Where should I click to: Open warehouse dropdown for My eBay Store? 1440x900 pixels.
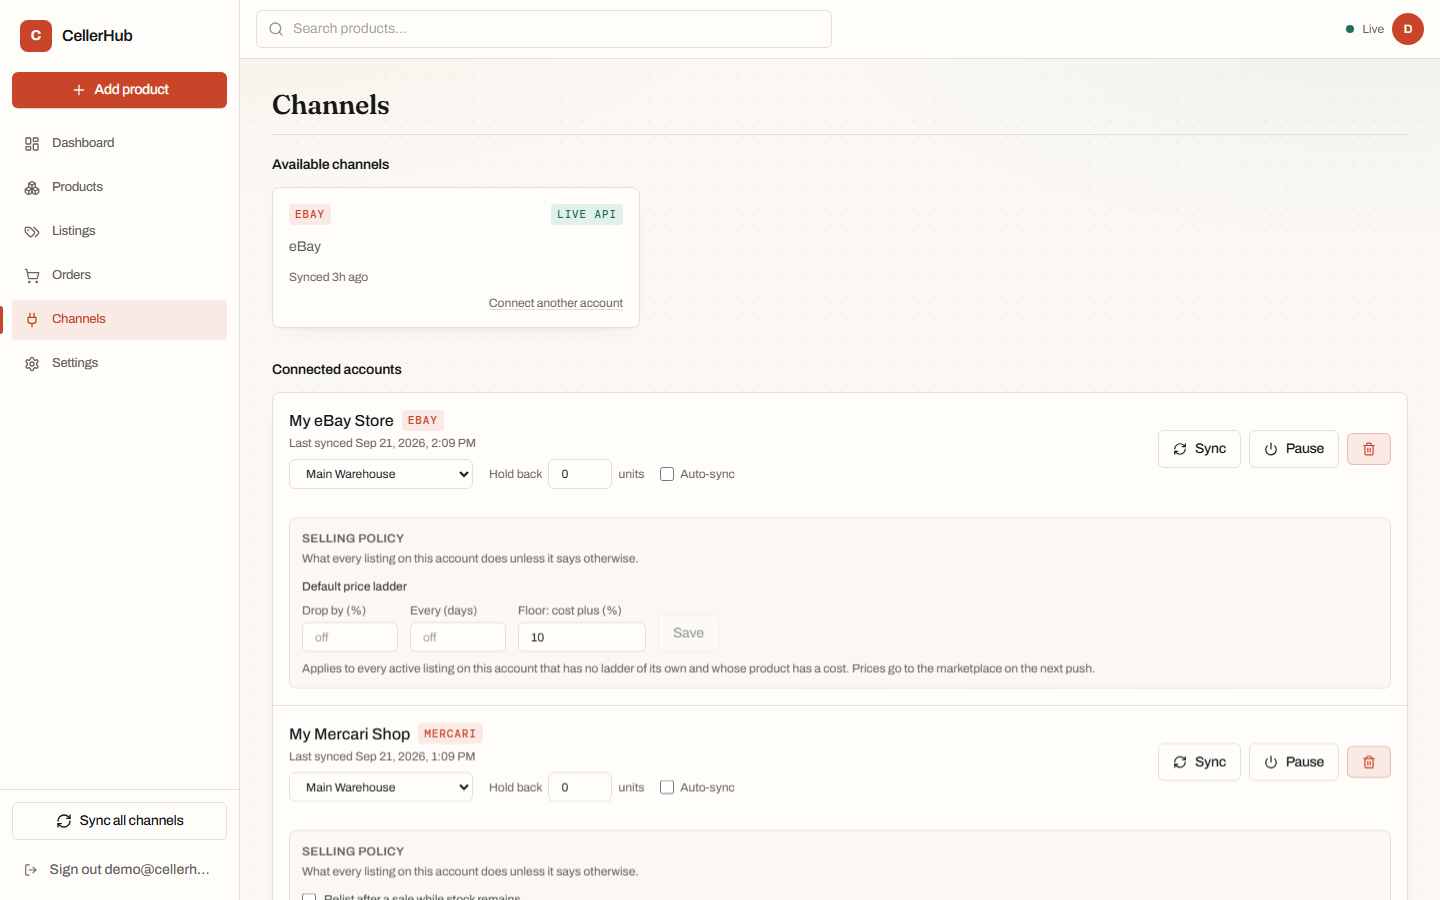[x=381, y=474]
